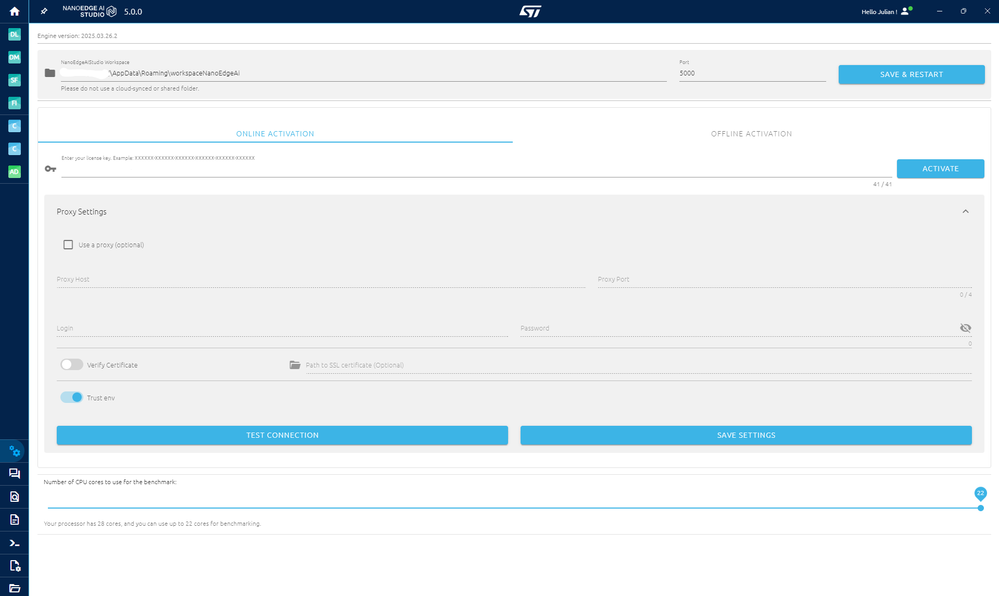Open the C project directly below FI

[x=14, y=126]
